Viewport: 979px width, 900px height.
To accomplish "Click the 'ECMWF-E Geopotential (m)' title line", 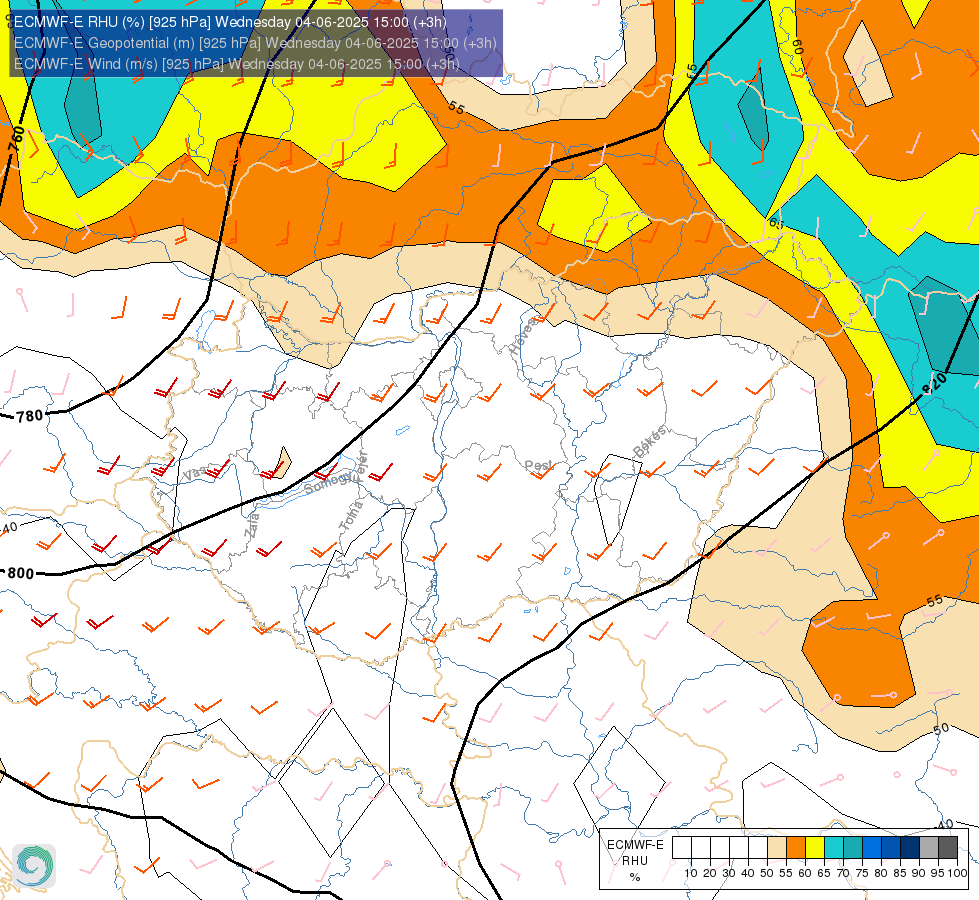I will [255, 43].
